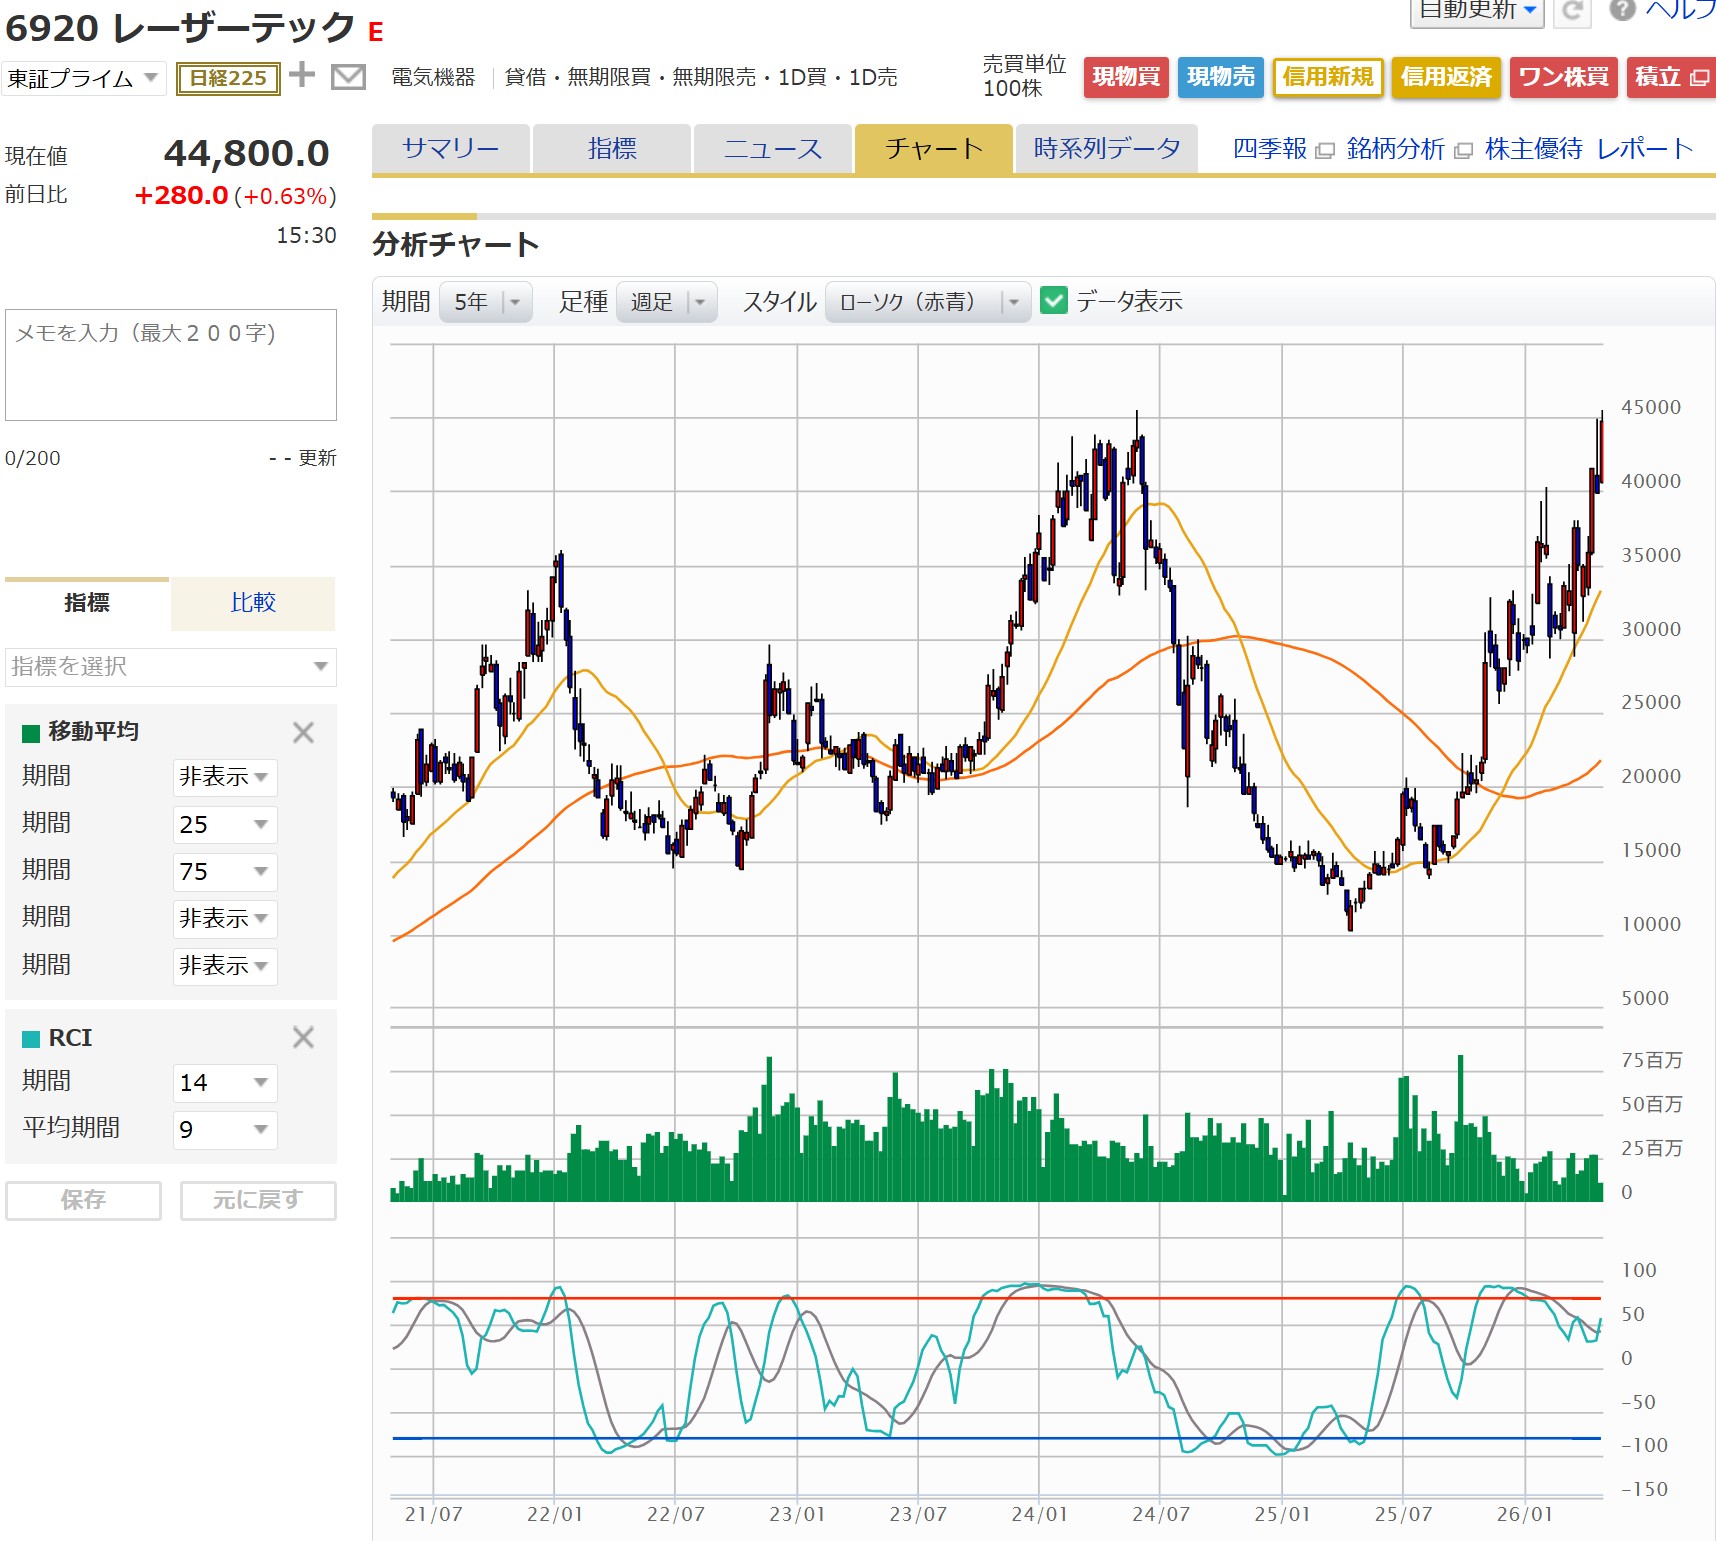
Task: Switch to the 時系列データ tab
Action: pos(1106,149)
